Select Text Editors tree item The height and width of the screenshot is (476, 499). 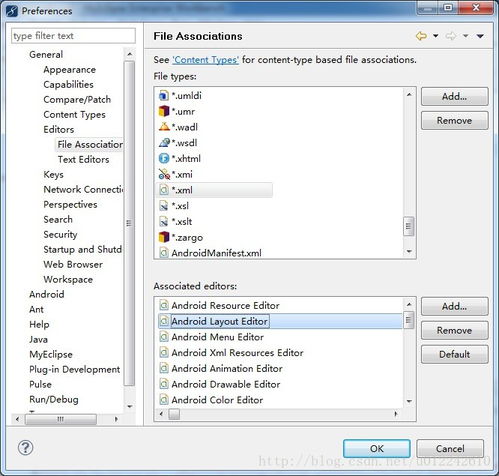83,159
